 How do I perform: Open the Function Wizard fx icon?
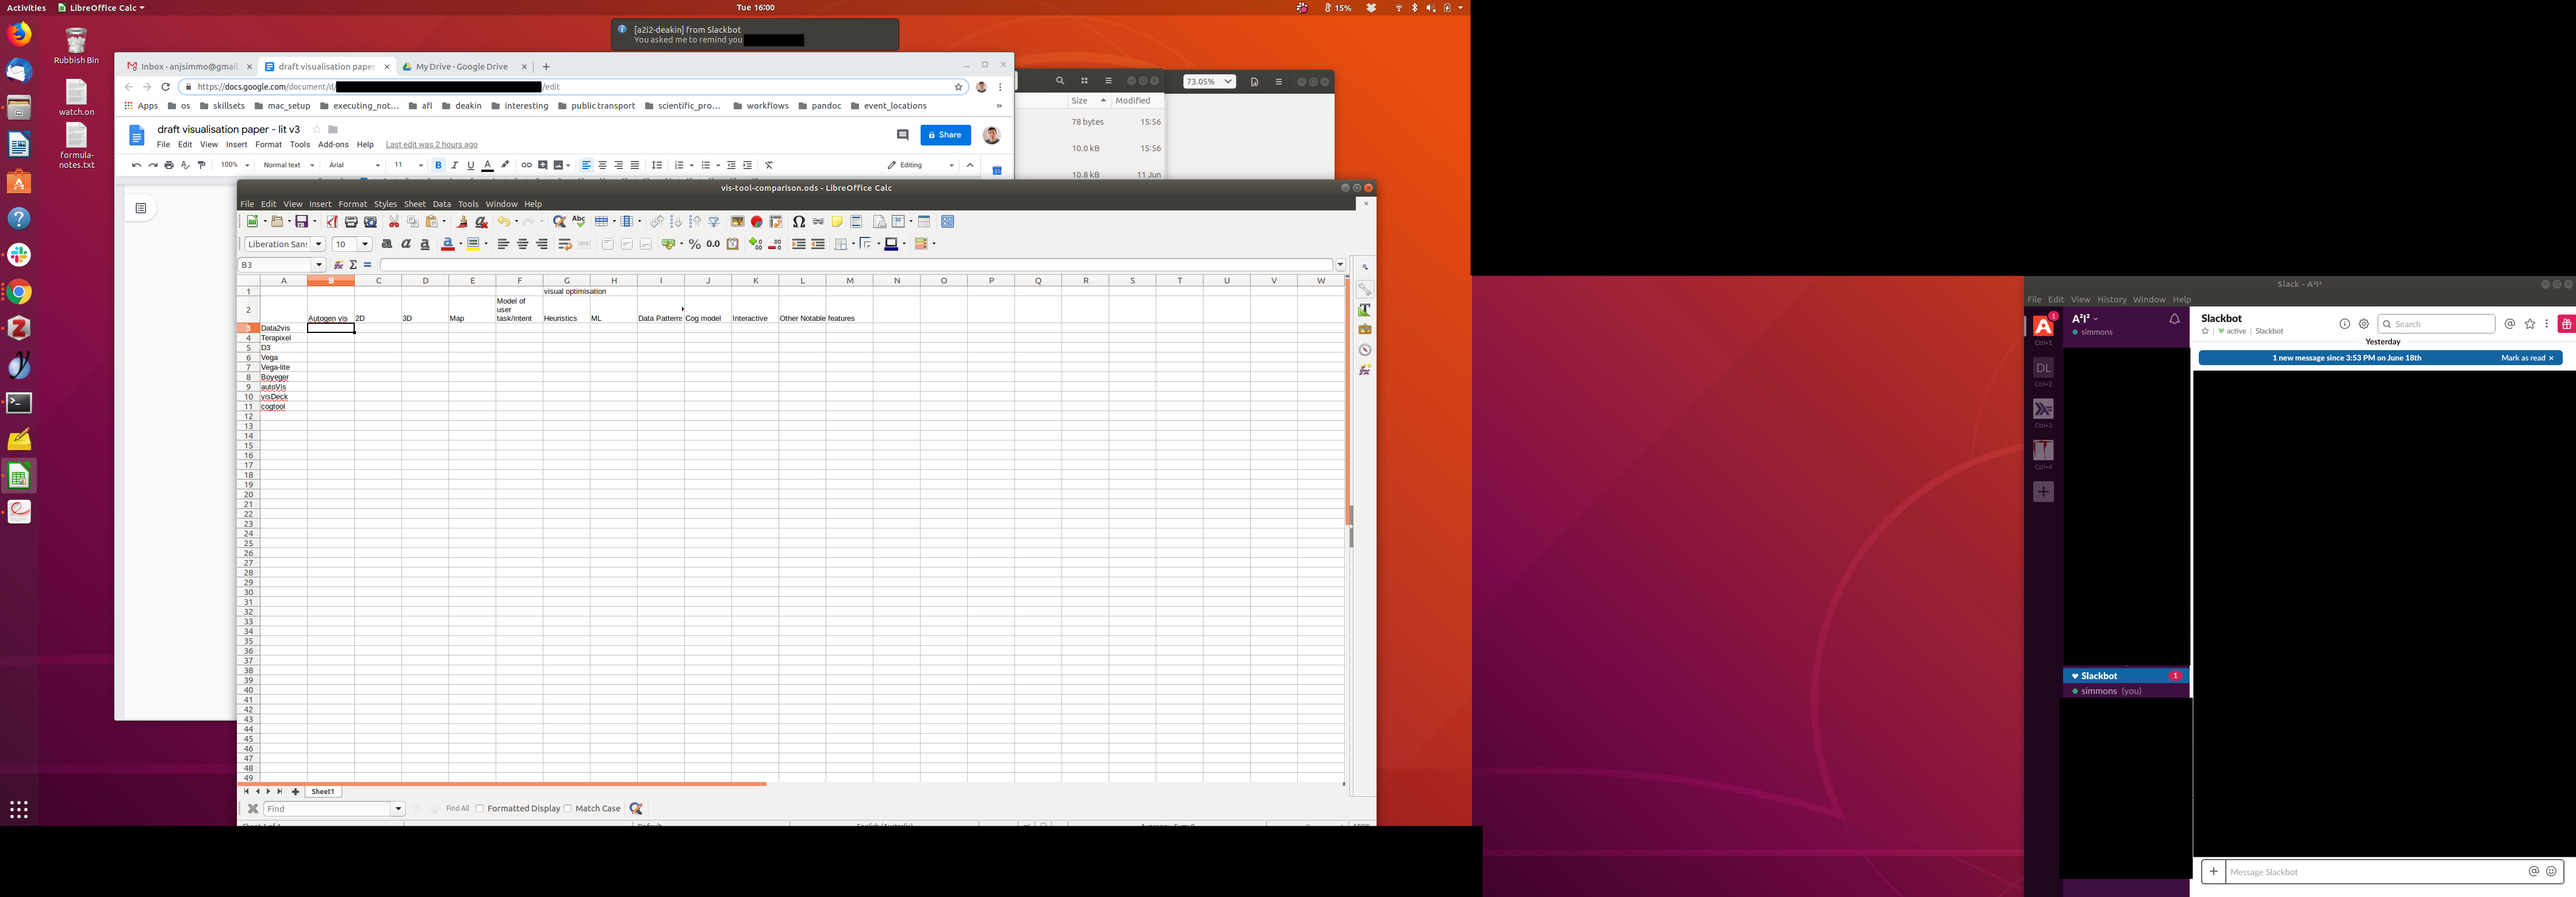click(338, 265)
